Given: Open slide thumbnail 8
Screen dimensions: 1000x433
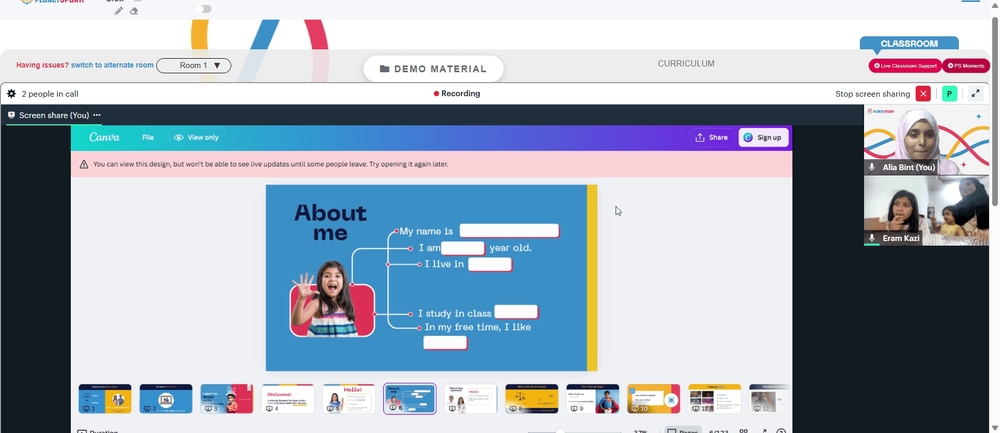Looking at the screenshot, I should tap(532, 399).
